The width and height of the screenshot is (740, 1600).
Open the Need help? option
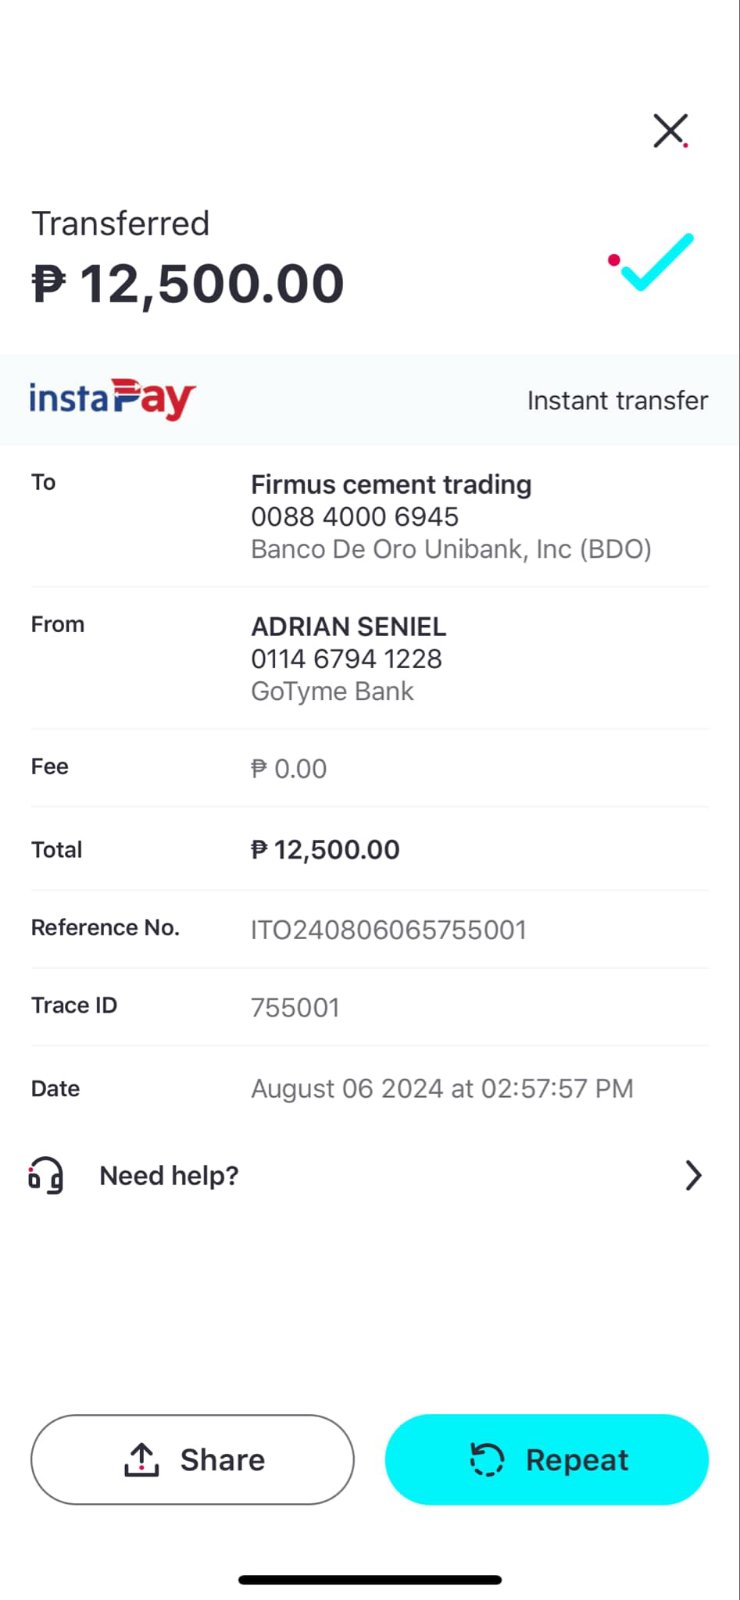pos(169,1175)
